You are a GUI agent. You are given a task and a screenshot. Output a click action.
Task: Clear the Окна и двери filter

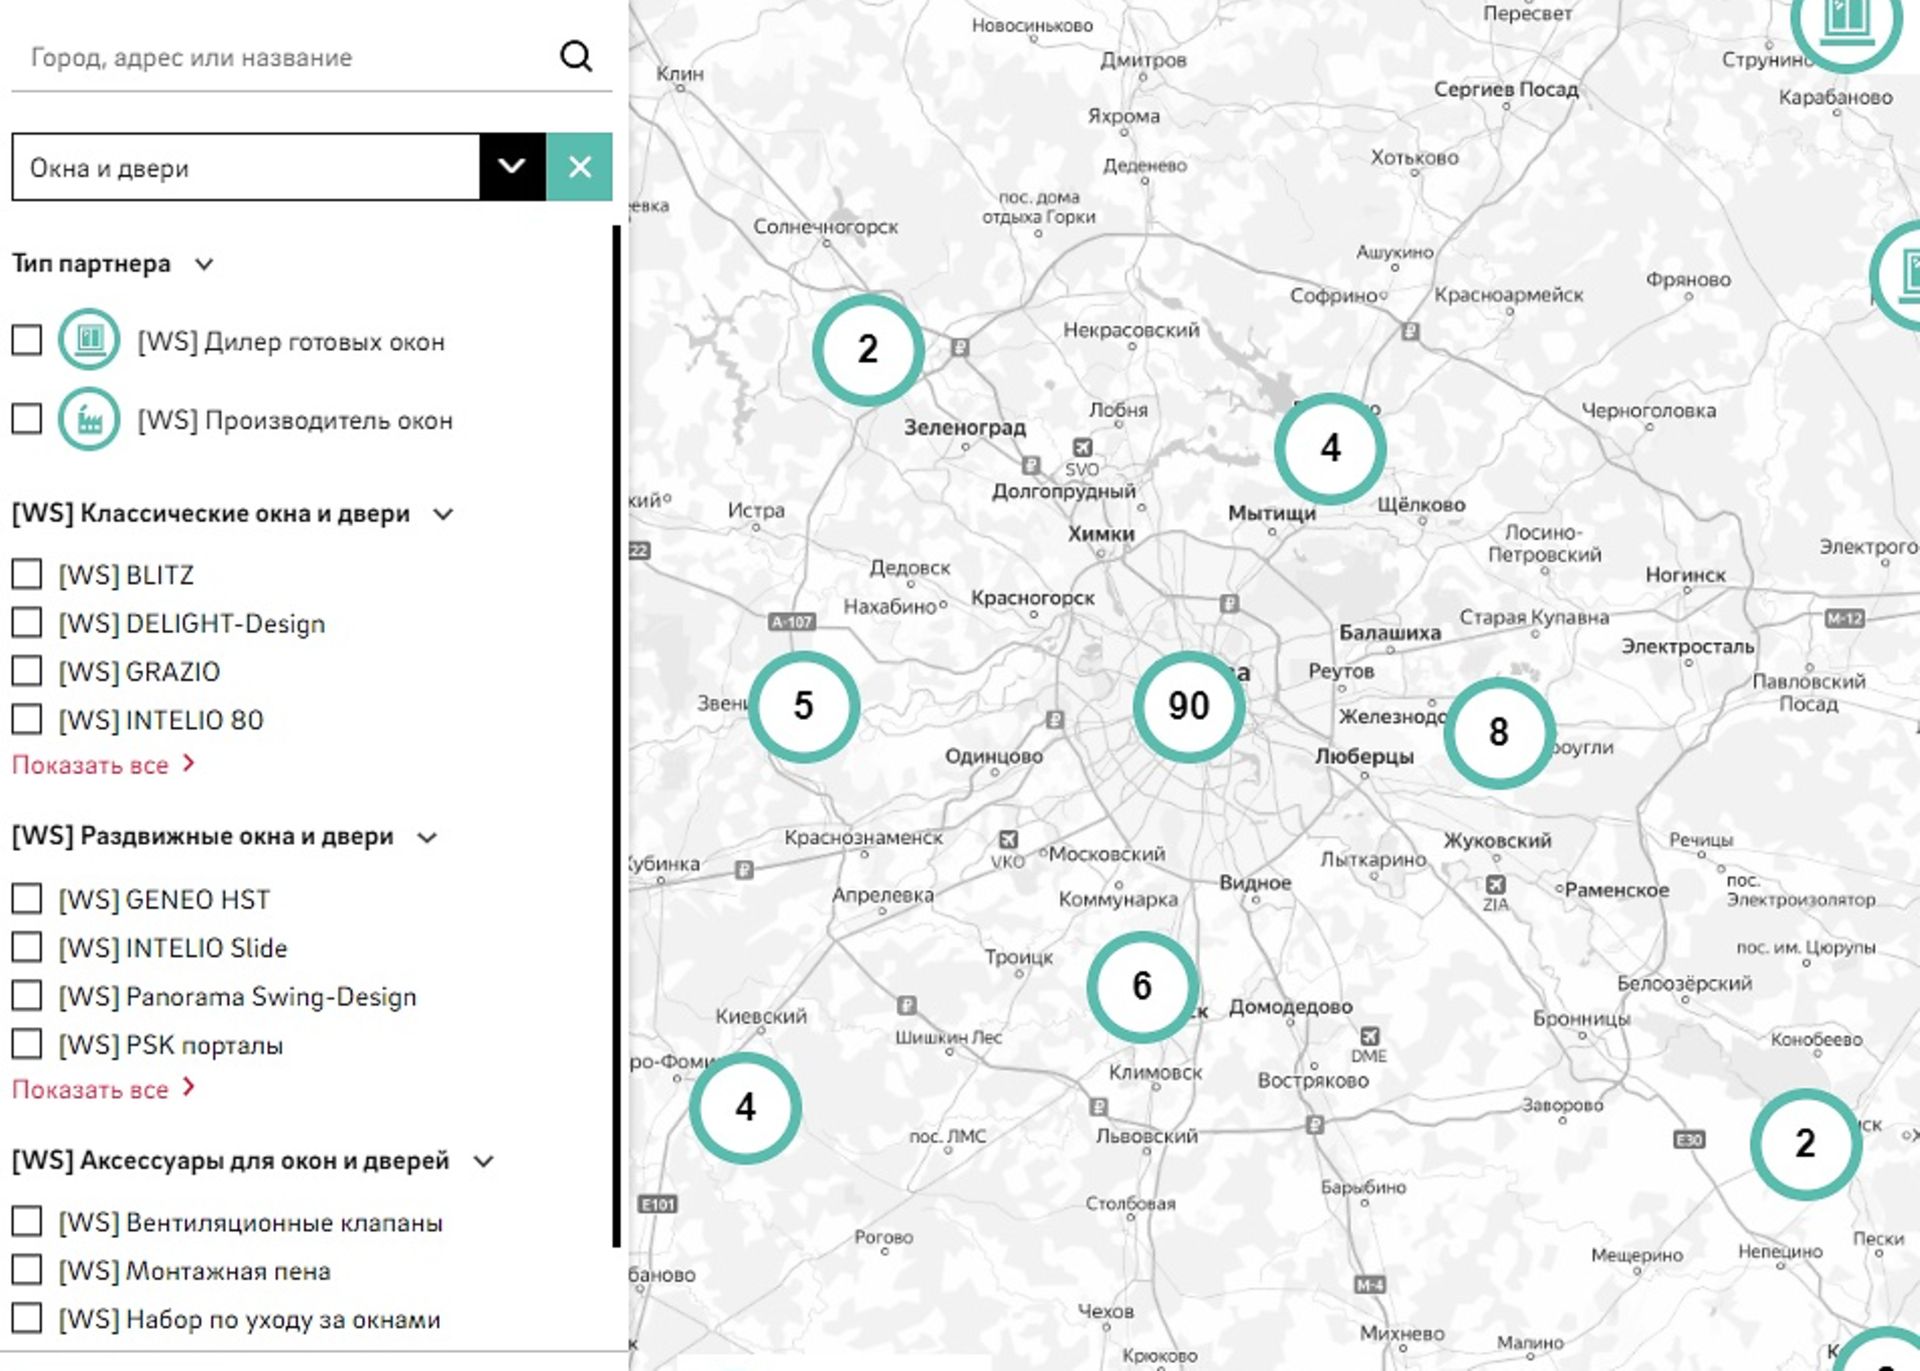(x=580, y=167)
